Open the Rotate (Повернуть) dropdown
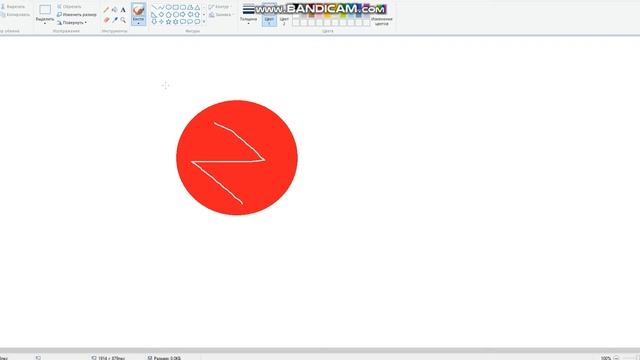The width and height of the screenshot is (640, 360). tap(72, 22)
